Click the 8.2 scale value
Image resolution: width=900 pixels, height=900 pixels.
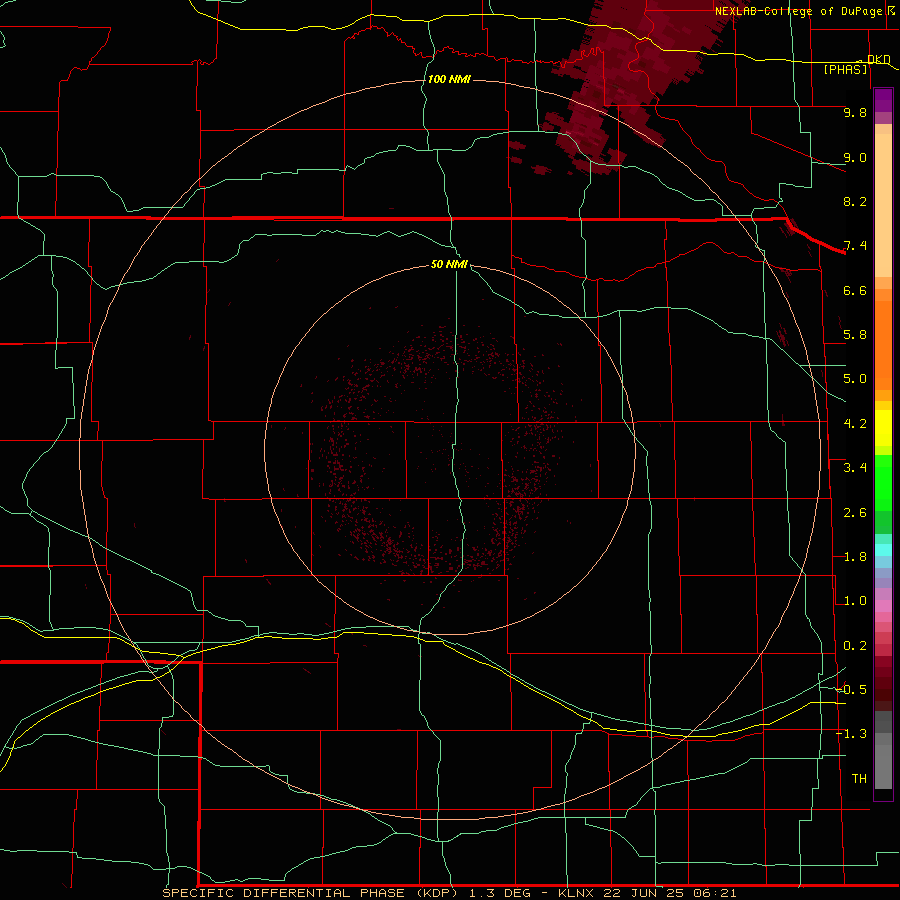[x=855, y=201]
